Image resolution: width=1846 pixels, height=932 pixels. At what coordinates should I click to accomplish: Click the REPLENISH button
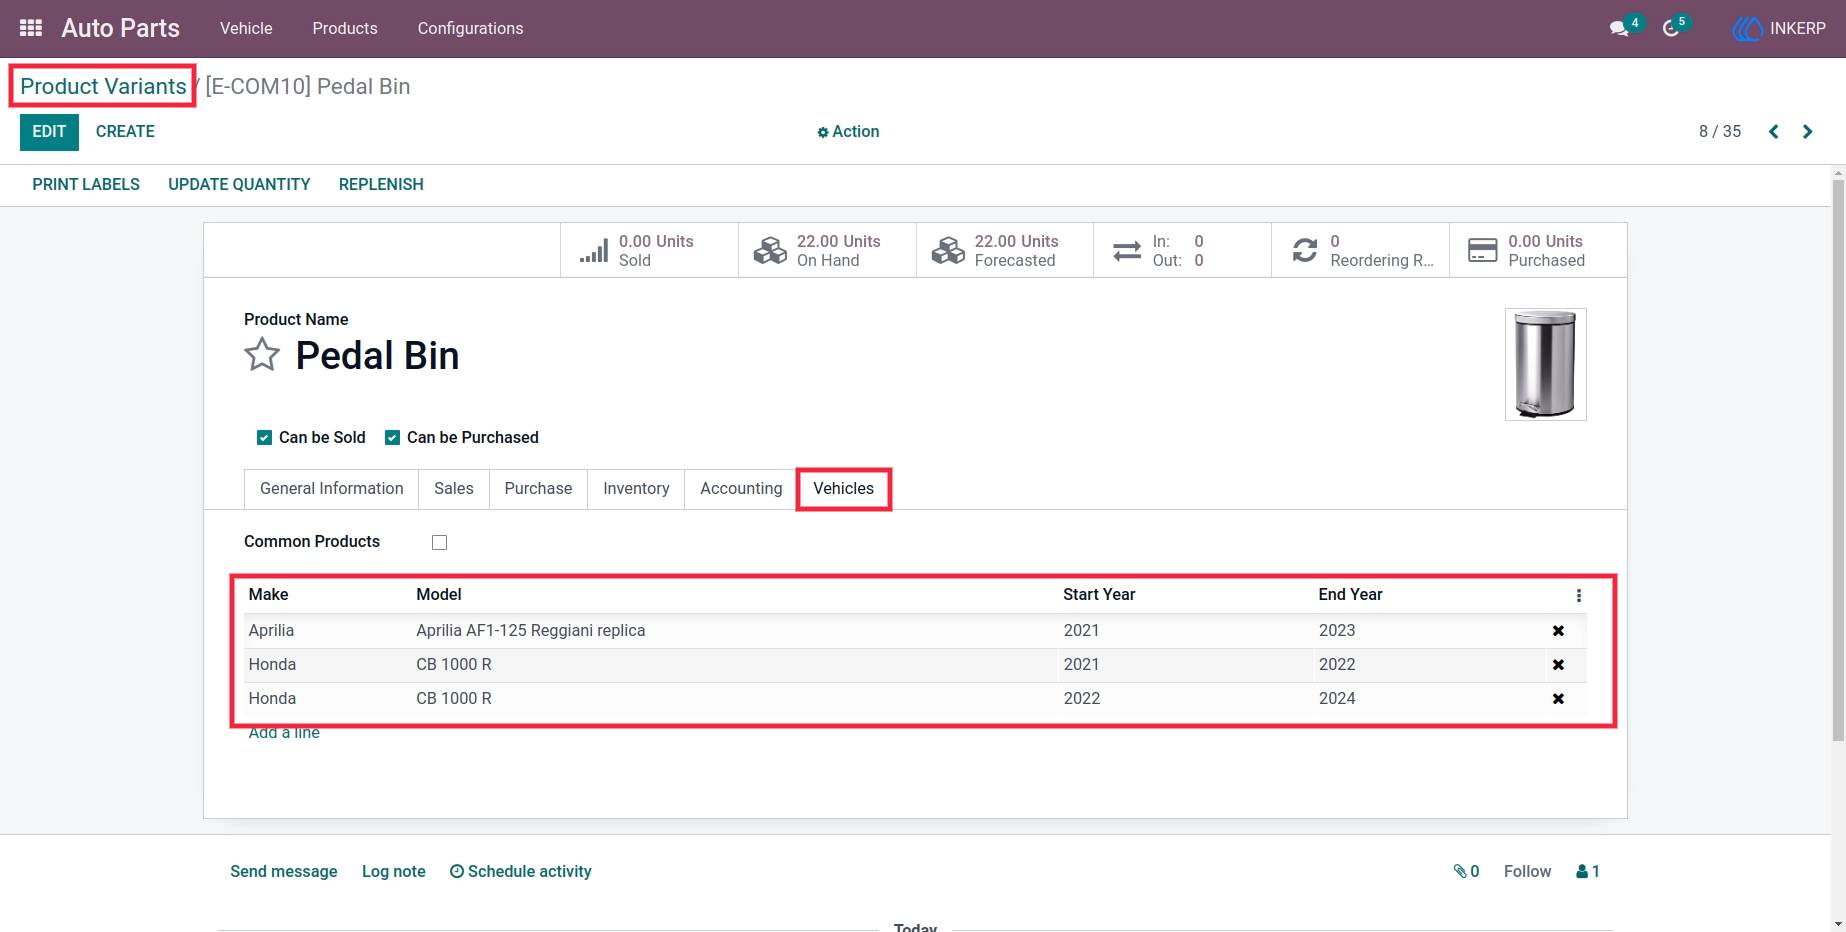pos(381,184)
